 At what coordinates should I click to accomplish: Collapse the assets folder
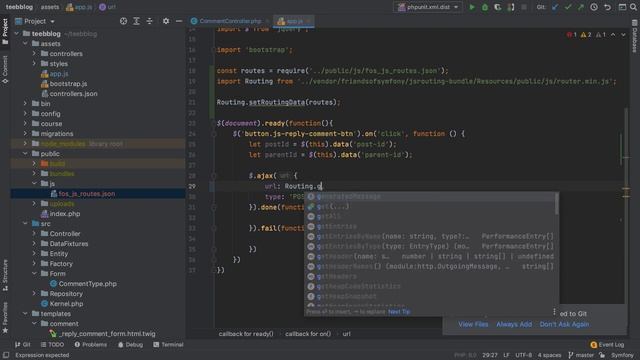tap(25, 44)
